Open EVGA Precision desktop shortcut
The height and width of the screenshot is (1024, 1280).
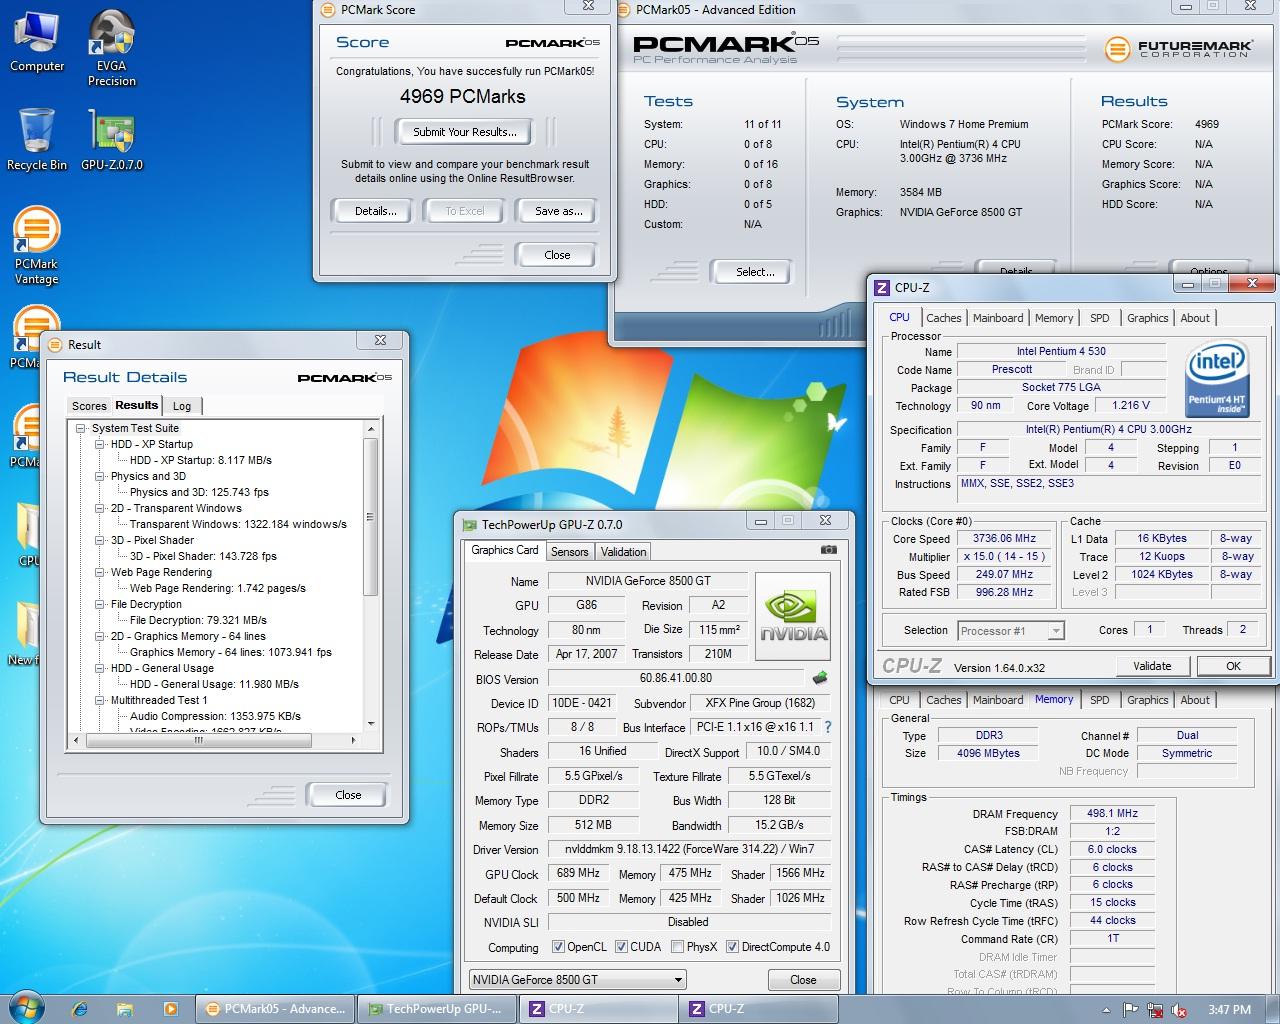coord(111,48)
